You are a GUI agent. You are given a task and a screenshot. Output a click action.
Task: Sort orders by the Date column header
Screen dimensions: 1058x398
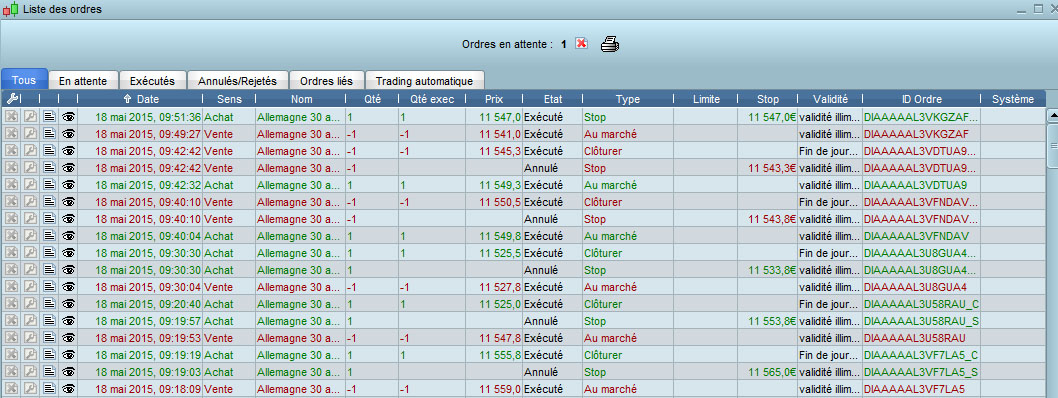[141, 99]
